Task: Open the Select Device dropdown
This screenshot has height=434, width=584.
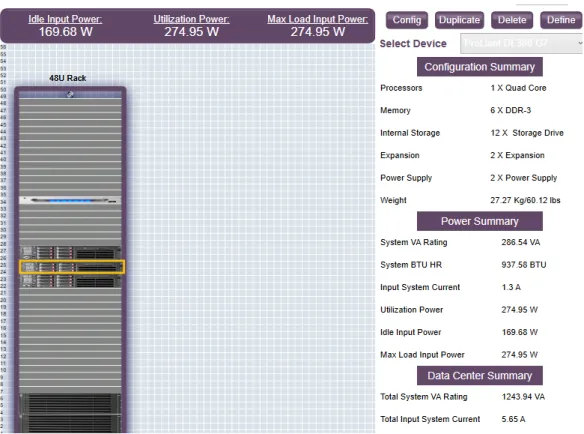Action: point(521,44)
